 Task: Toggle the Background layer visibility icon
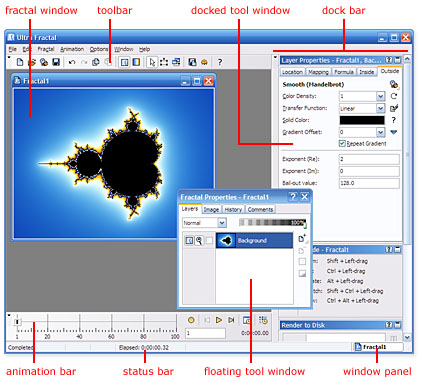(x=189, y=241)
